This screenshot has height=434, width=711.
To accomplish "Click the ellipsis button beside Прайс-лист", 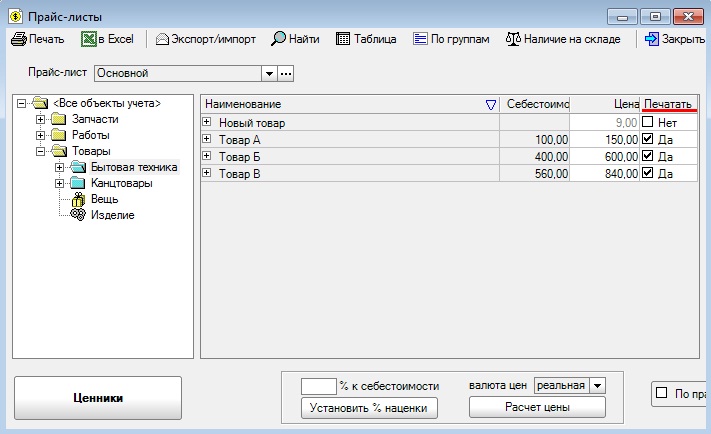I will pos(286,73).
